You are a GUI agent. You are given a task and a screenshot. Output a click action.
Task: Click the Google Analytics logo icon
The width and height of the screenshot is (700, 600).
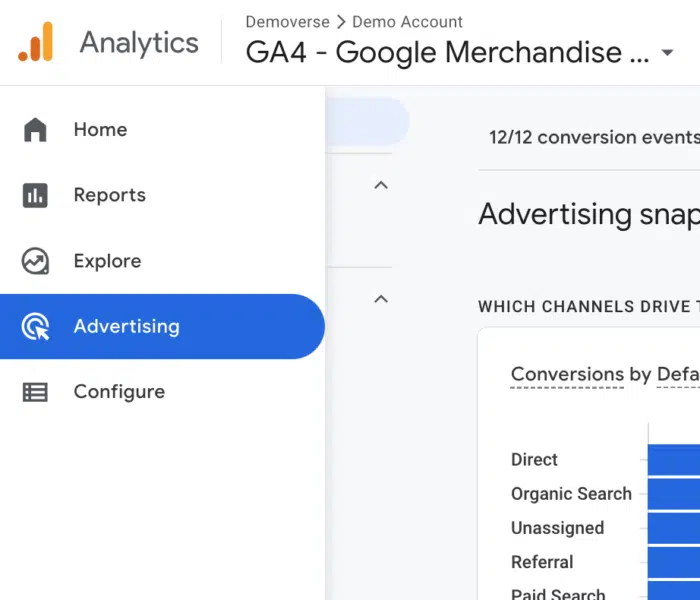click(x=36, y=43)
